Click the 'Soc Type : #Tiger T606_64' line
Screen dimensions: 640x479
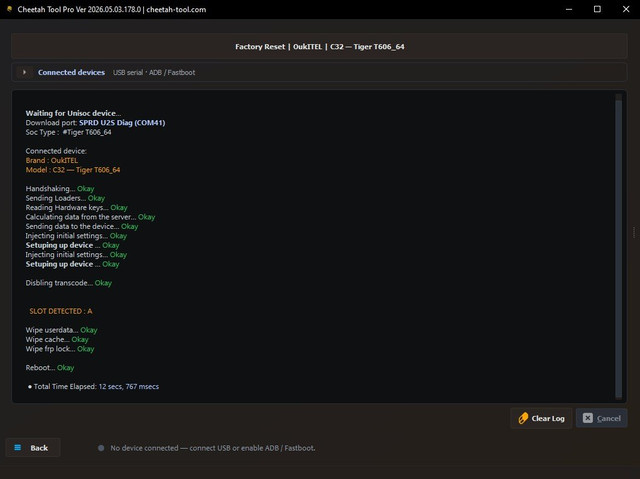tap(68, 132)
